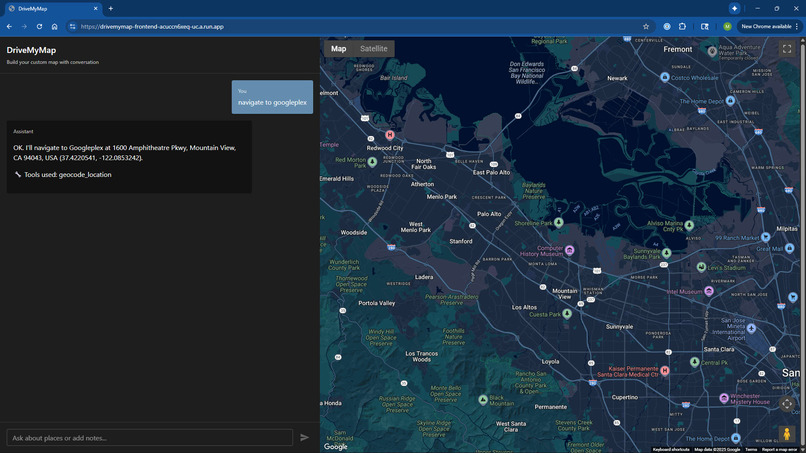806x453 pixels.
Task: Switch to Satellite map view
Action: pos(374,49)
